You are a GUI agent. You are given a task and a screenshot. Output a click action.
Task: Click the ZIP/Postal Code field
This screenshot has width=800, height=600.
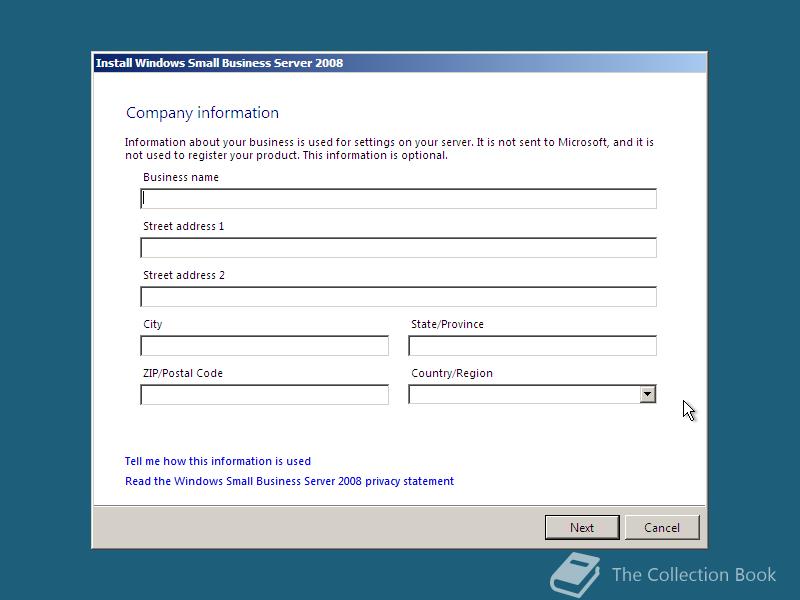tap(264, 394)
